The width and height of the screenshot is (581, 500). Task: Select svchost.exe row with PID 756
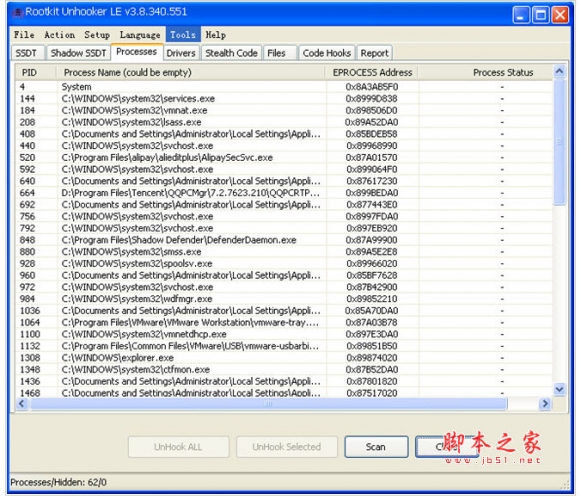pos(284,216)
